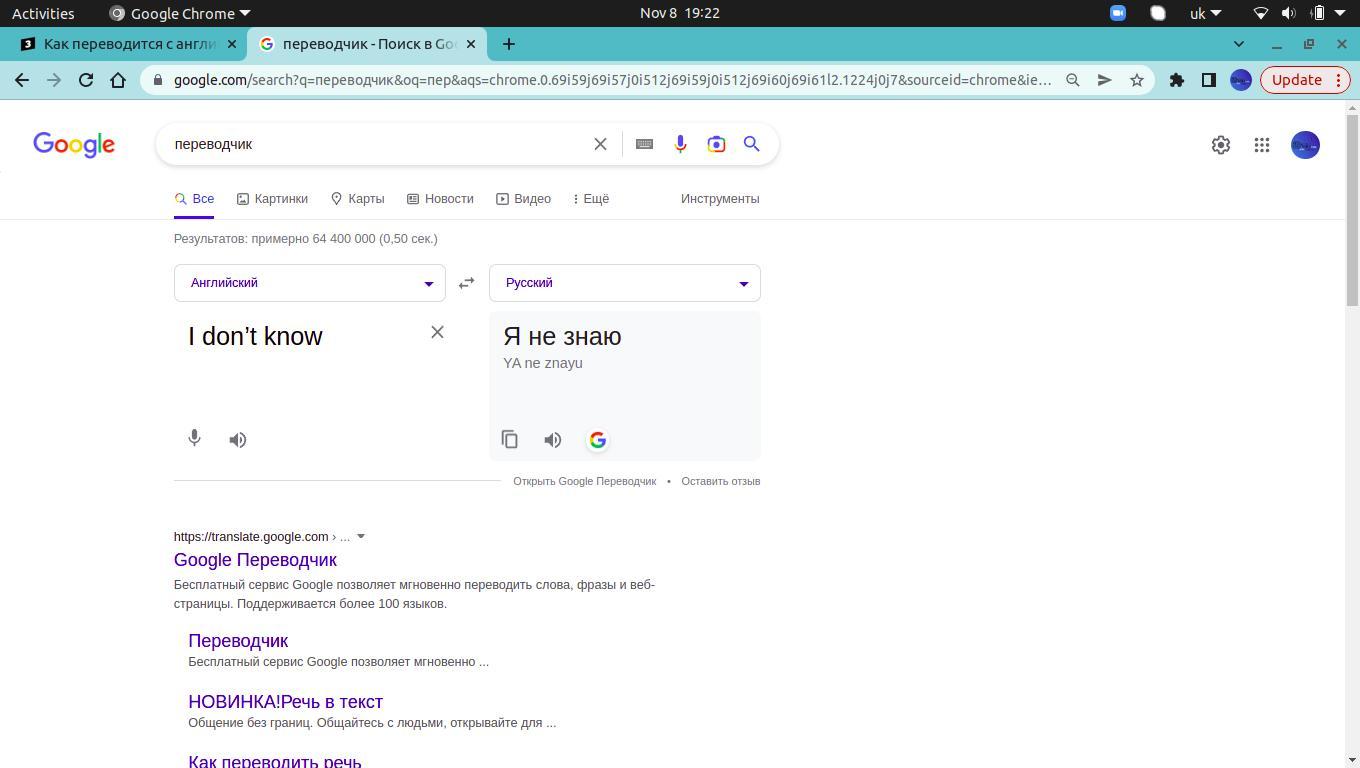Click the address bar URL
Image resolution: width=1360 pixels, height=768 pixels.
tap(612, 80)
